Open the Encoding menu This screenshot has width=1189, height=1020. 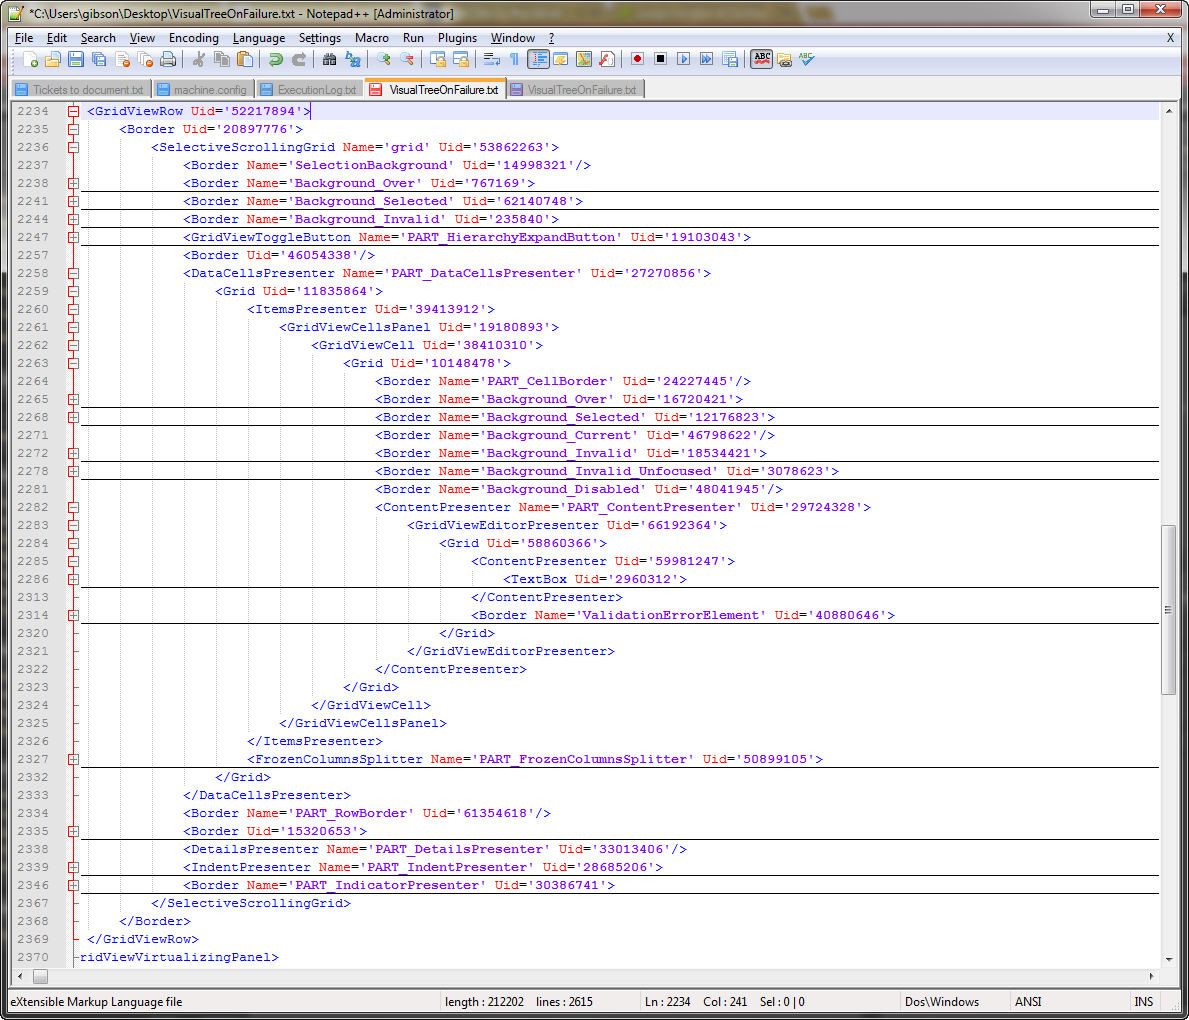(x=193, y=38)
